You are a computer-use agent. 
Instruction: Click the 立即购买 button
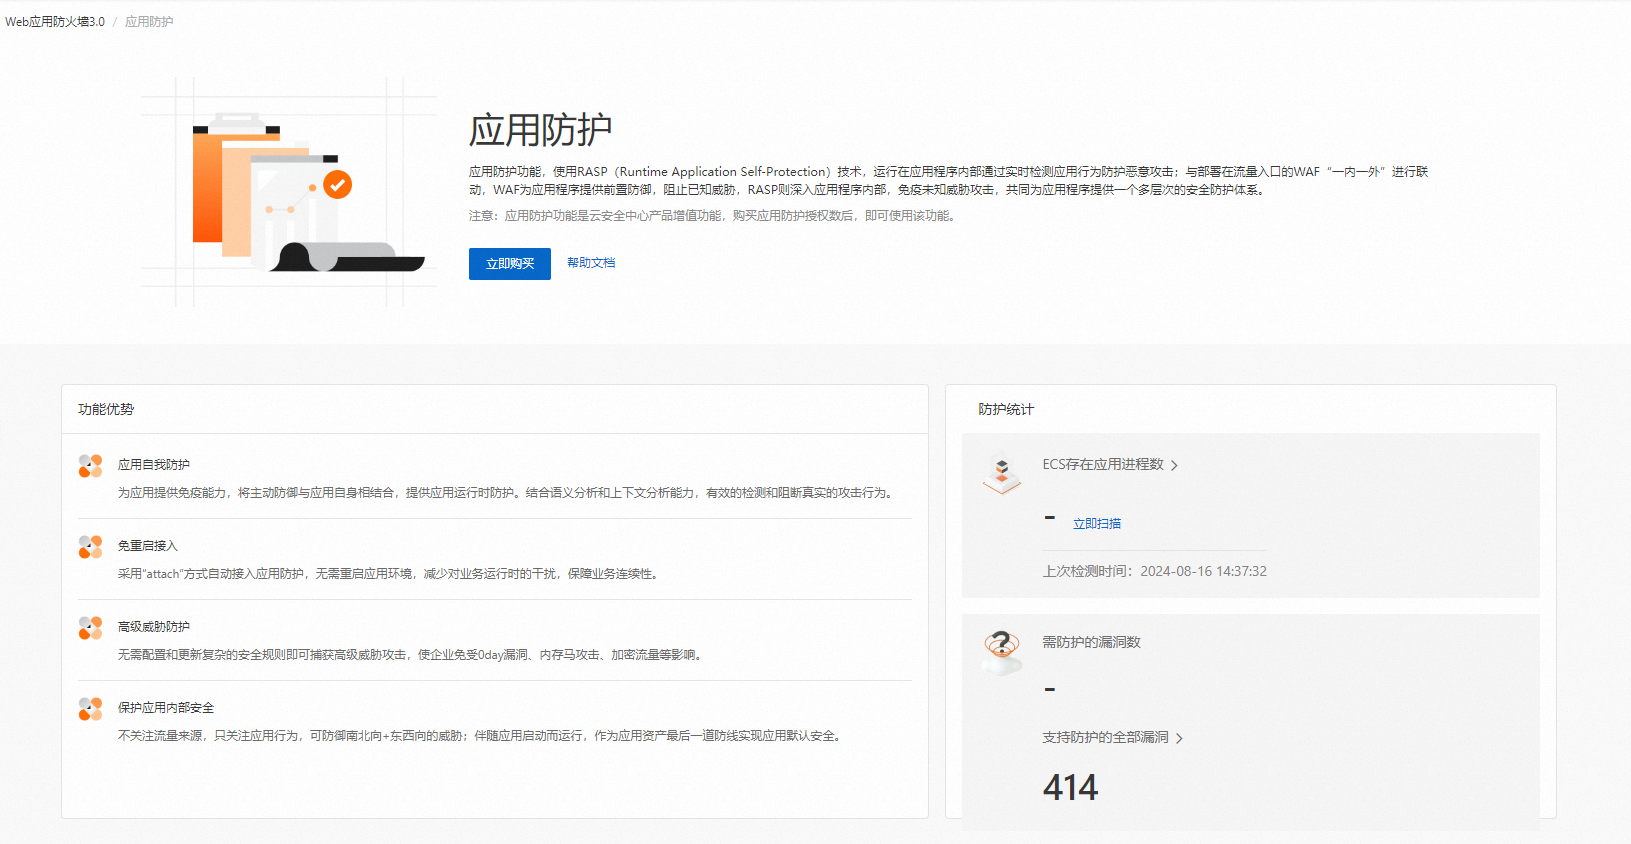[509, 264]
